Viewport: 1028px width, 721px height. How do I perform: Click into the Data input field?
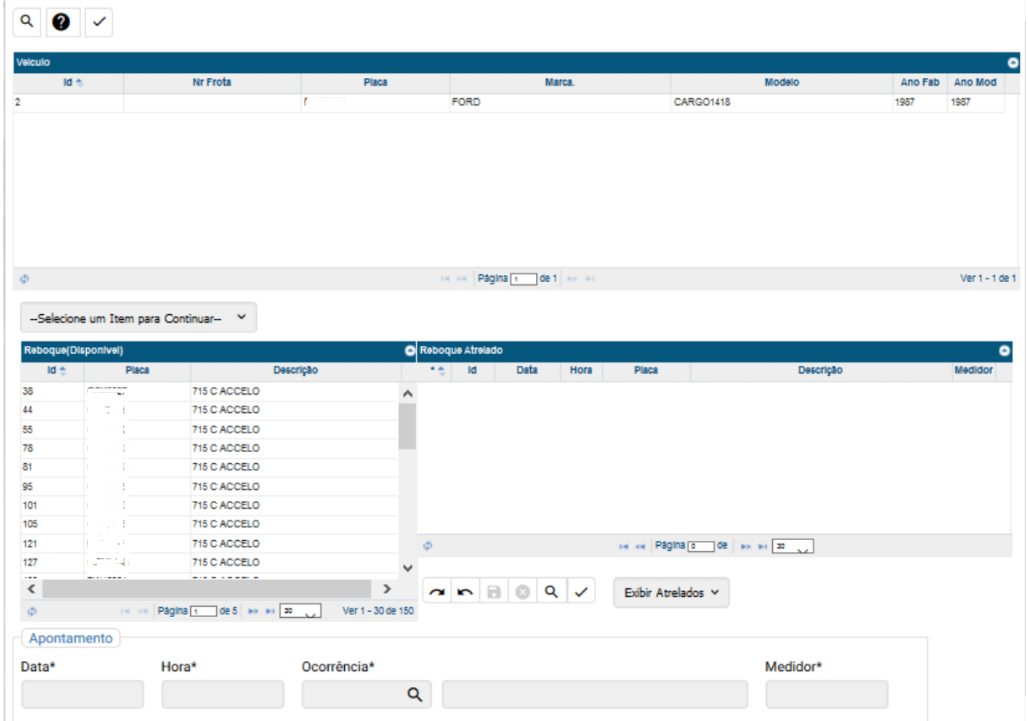82,694
